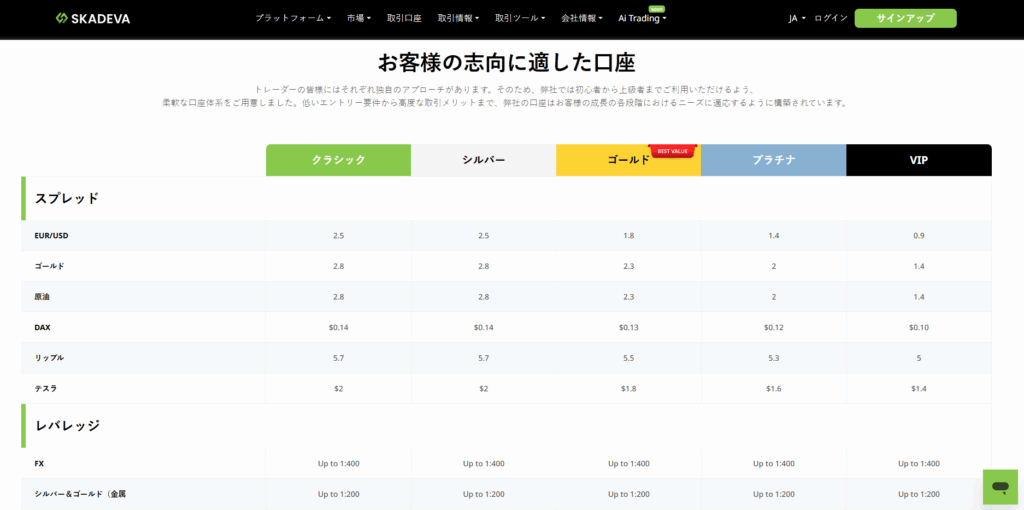
Task: Expand the 会社情報 menu
Action: coord(583,18)
